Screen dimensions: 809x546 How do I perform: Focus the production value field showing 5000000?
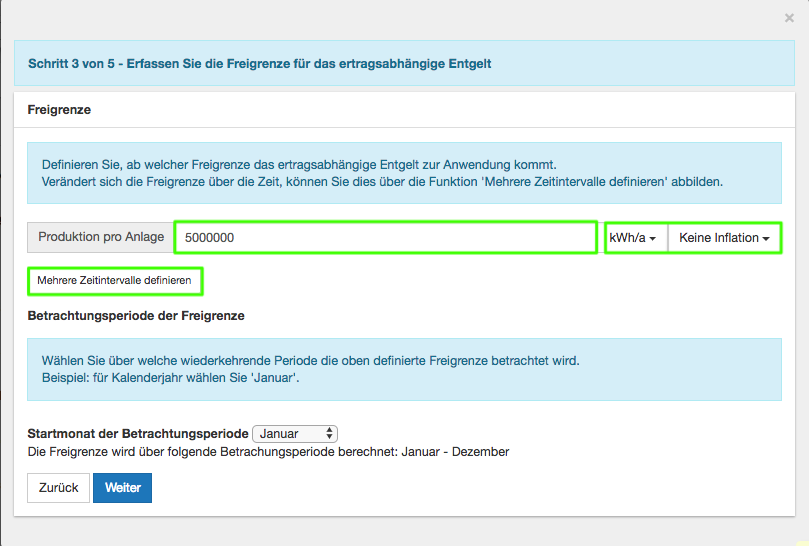point(386,238)
